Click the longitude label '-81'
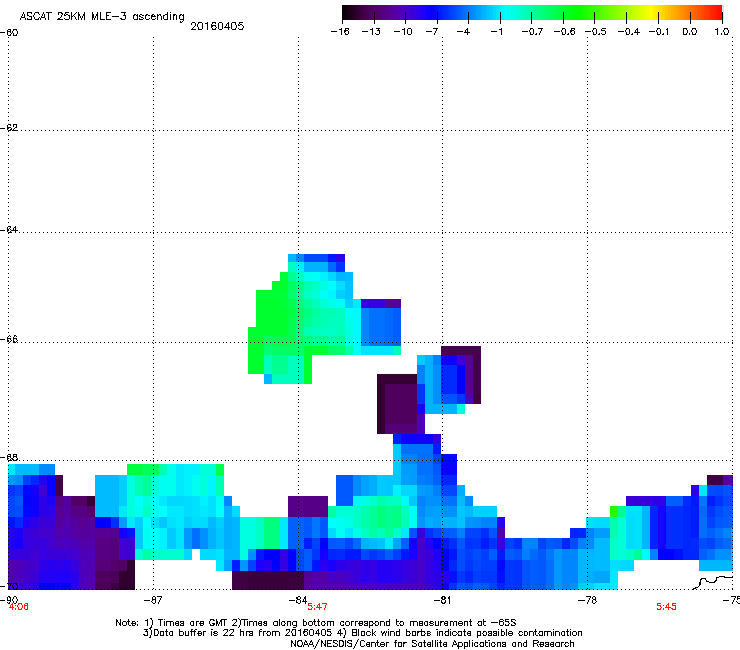The image size is (740, 650). coord(442,600)
